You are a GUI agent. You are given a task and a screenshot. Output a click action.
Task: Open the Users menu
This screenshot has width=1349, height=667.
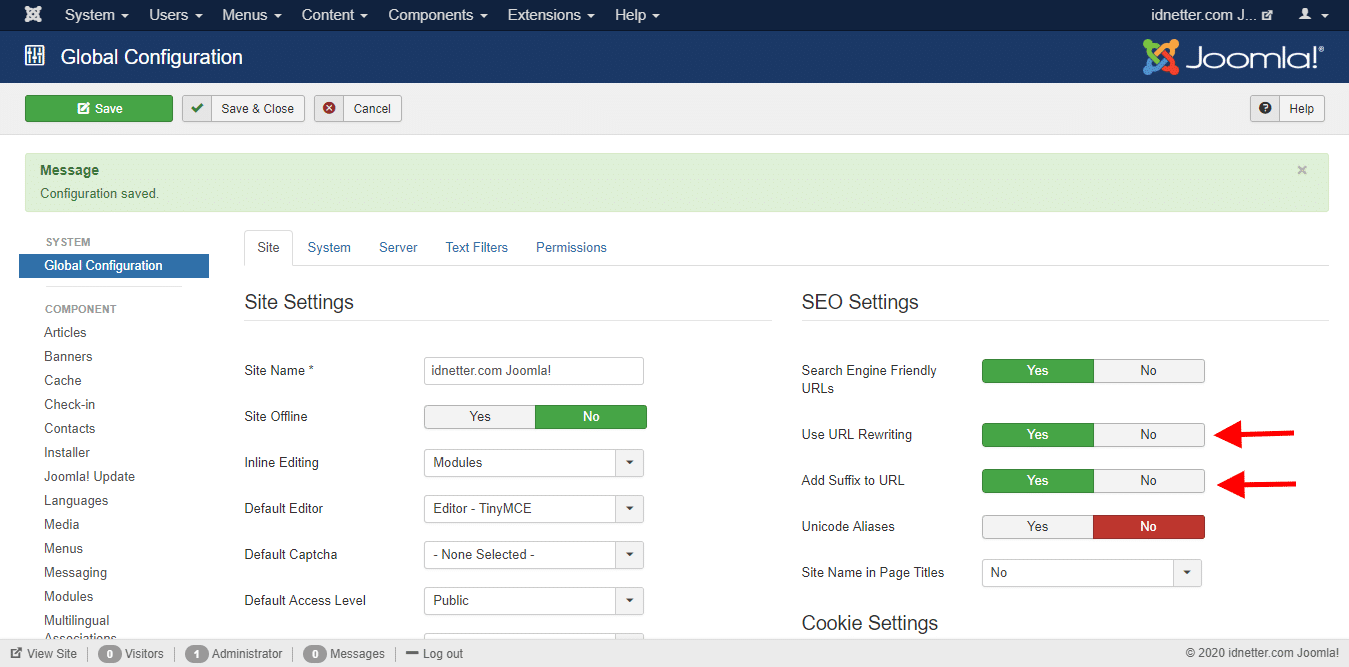coord(176,15)
